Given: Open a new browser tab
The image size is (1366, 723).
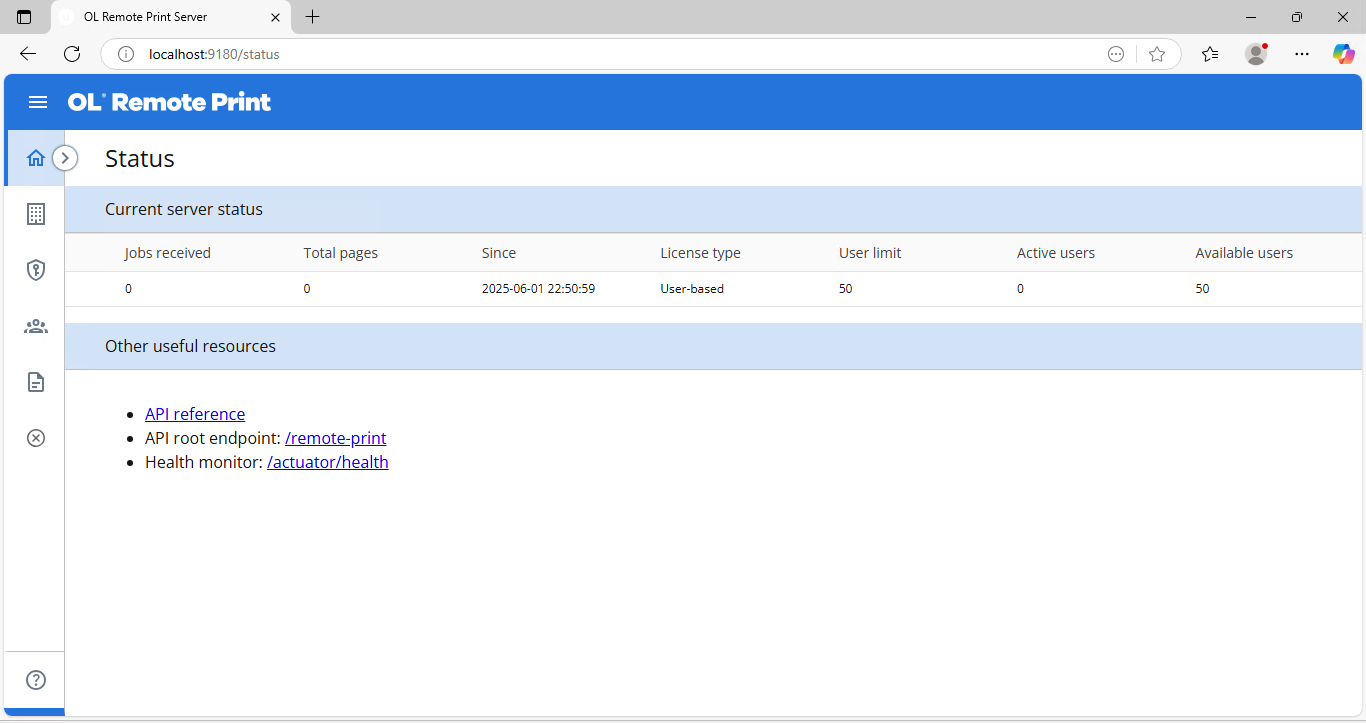Looking at the screenshot, I should pos(312,17).
